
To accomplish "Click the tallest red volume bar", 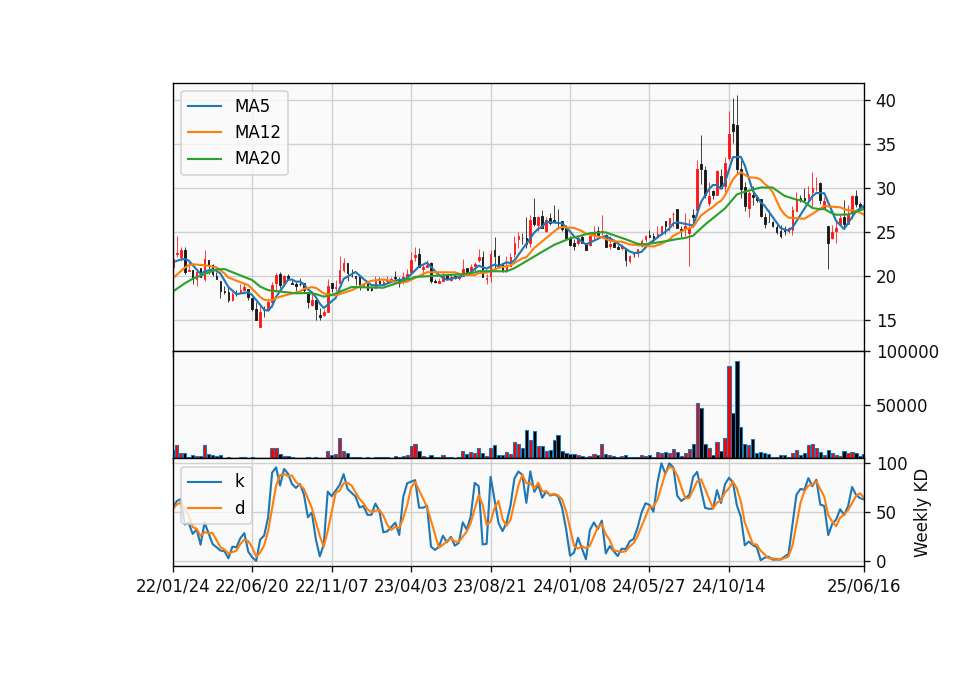I will tap(729, 412).
